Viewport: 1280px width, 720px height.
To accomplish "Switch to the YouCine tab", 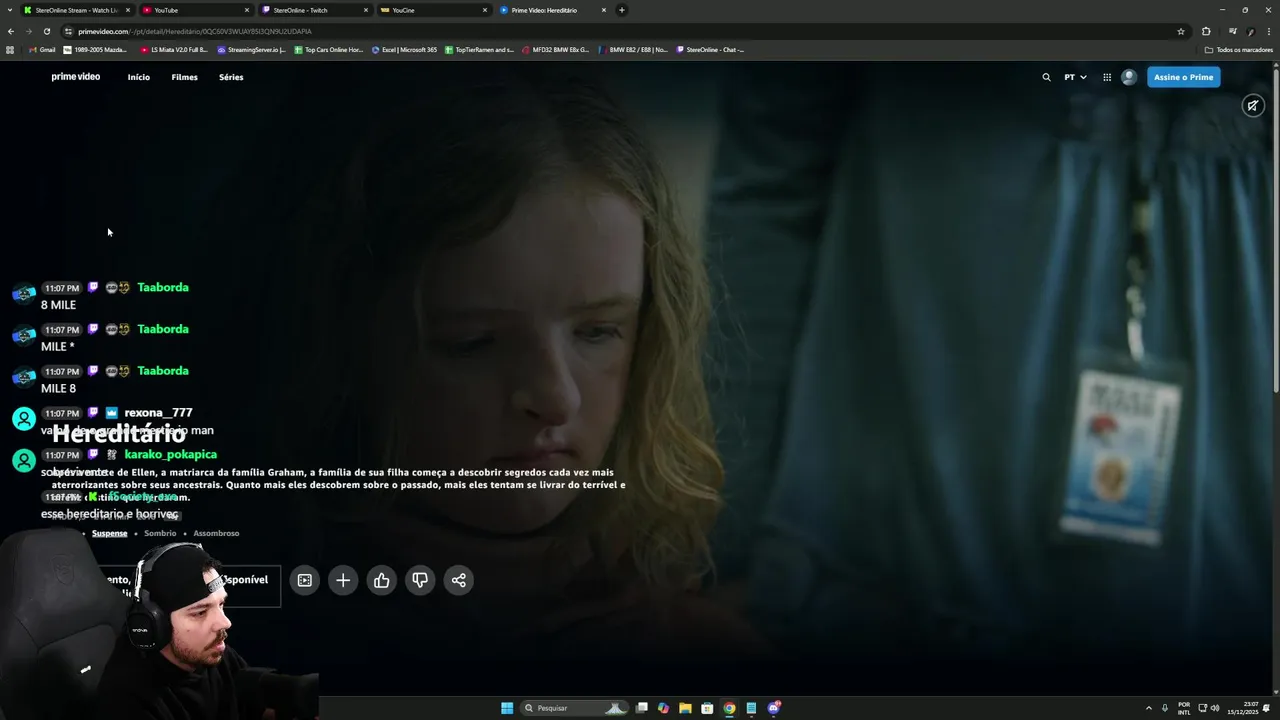I will click(x=433, y=10).
